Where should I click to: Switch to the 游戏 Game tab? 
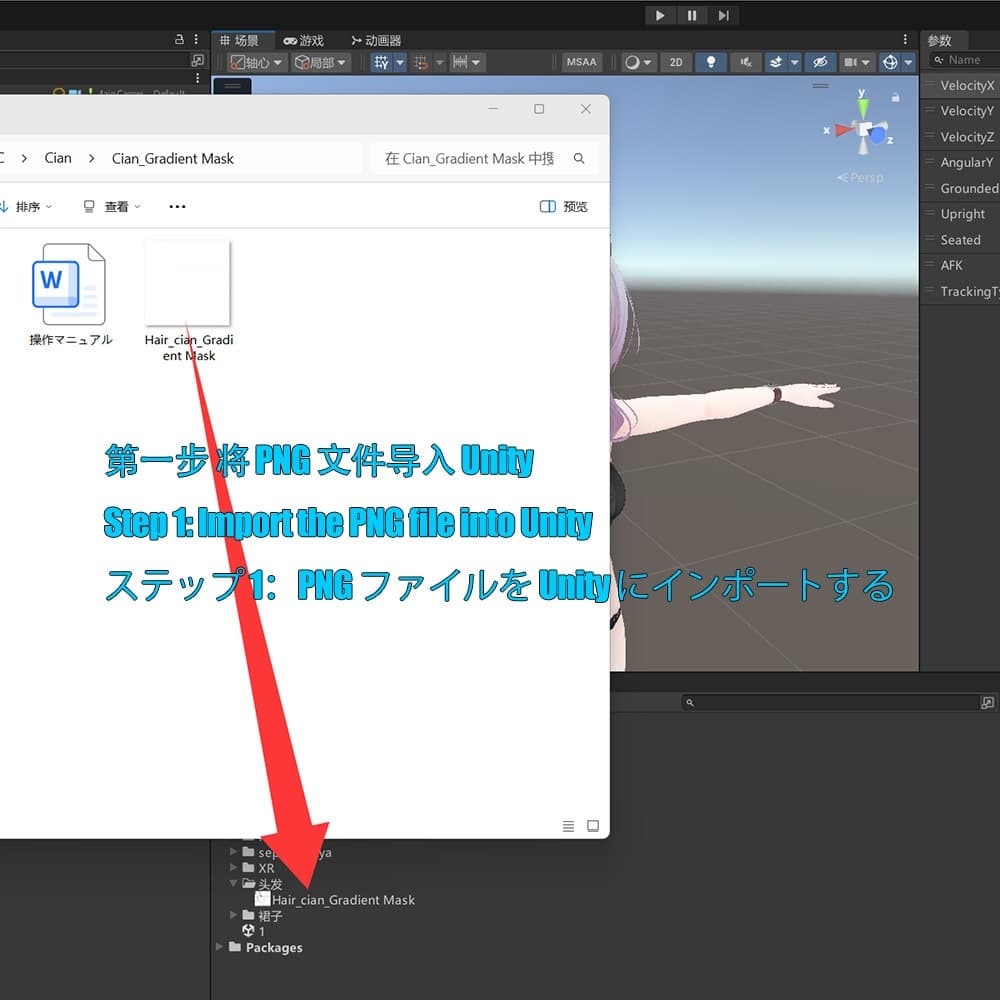[x=304, y=40]
